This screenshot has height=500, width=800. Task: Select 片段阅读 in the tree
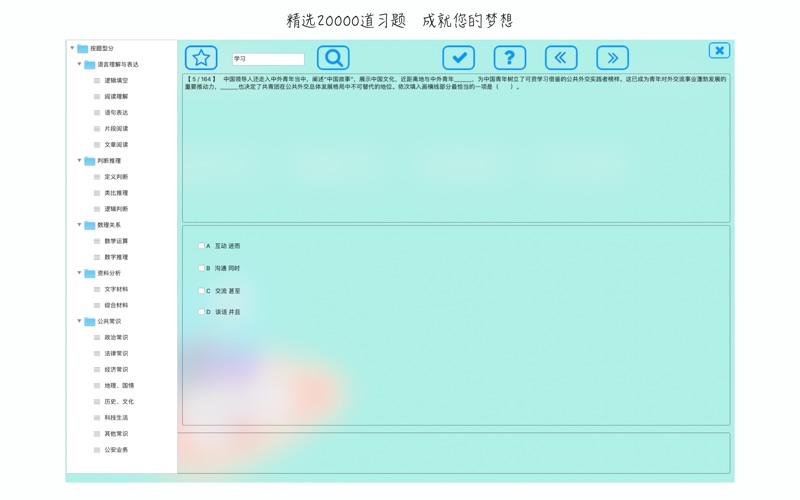pyautogui.click(x=116, y=129)
